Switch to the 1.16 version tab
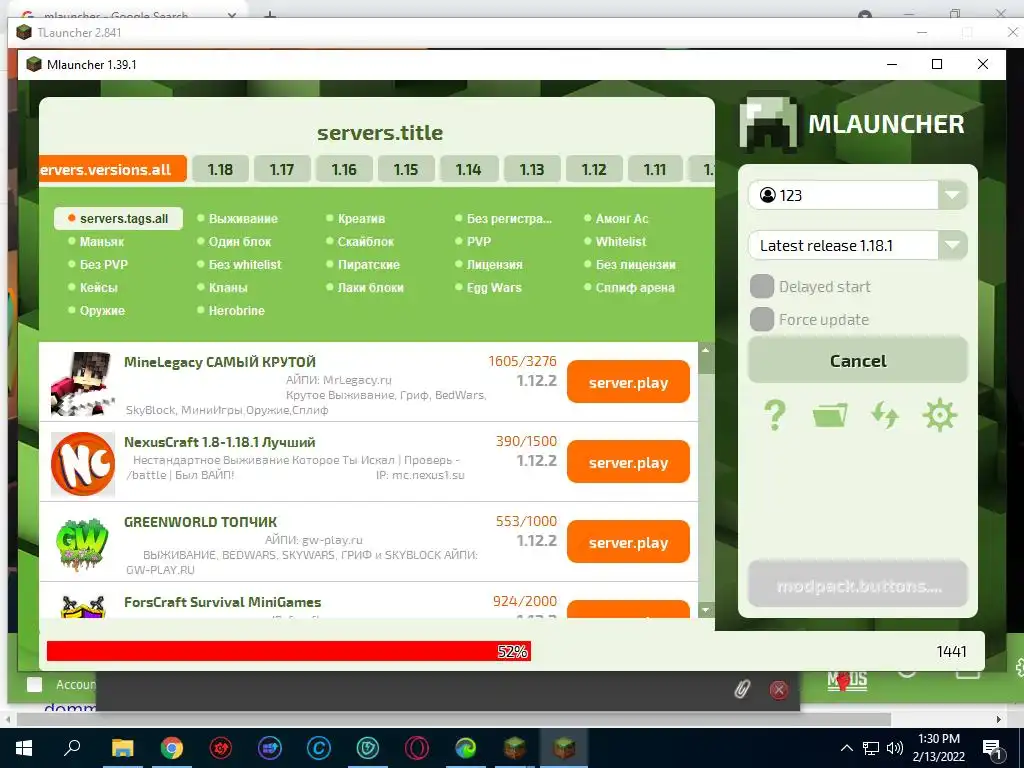The height and width of the screenshot is (768, 1024). point(344,169)
